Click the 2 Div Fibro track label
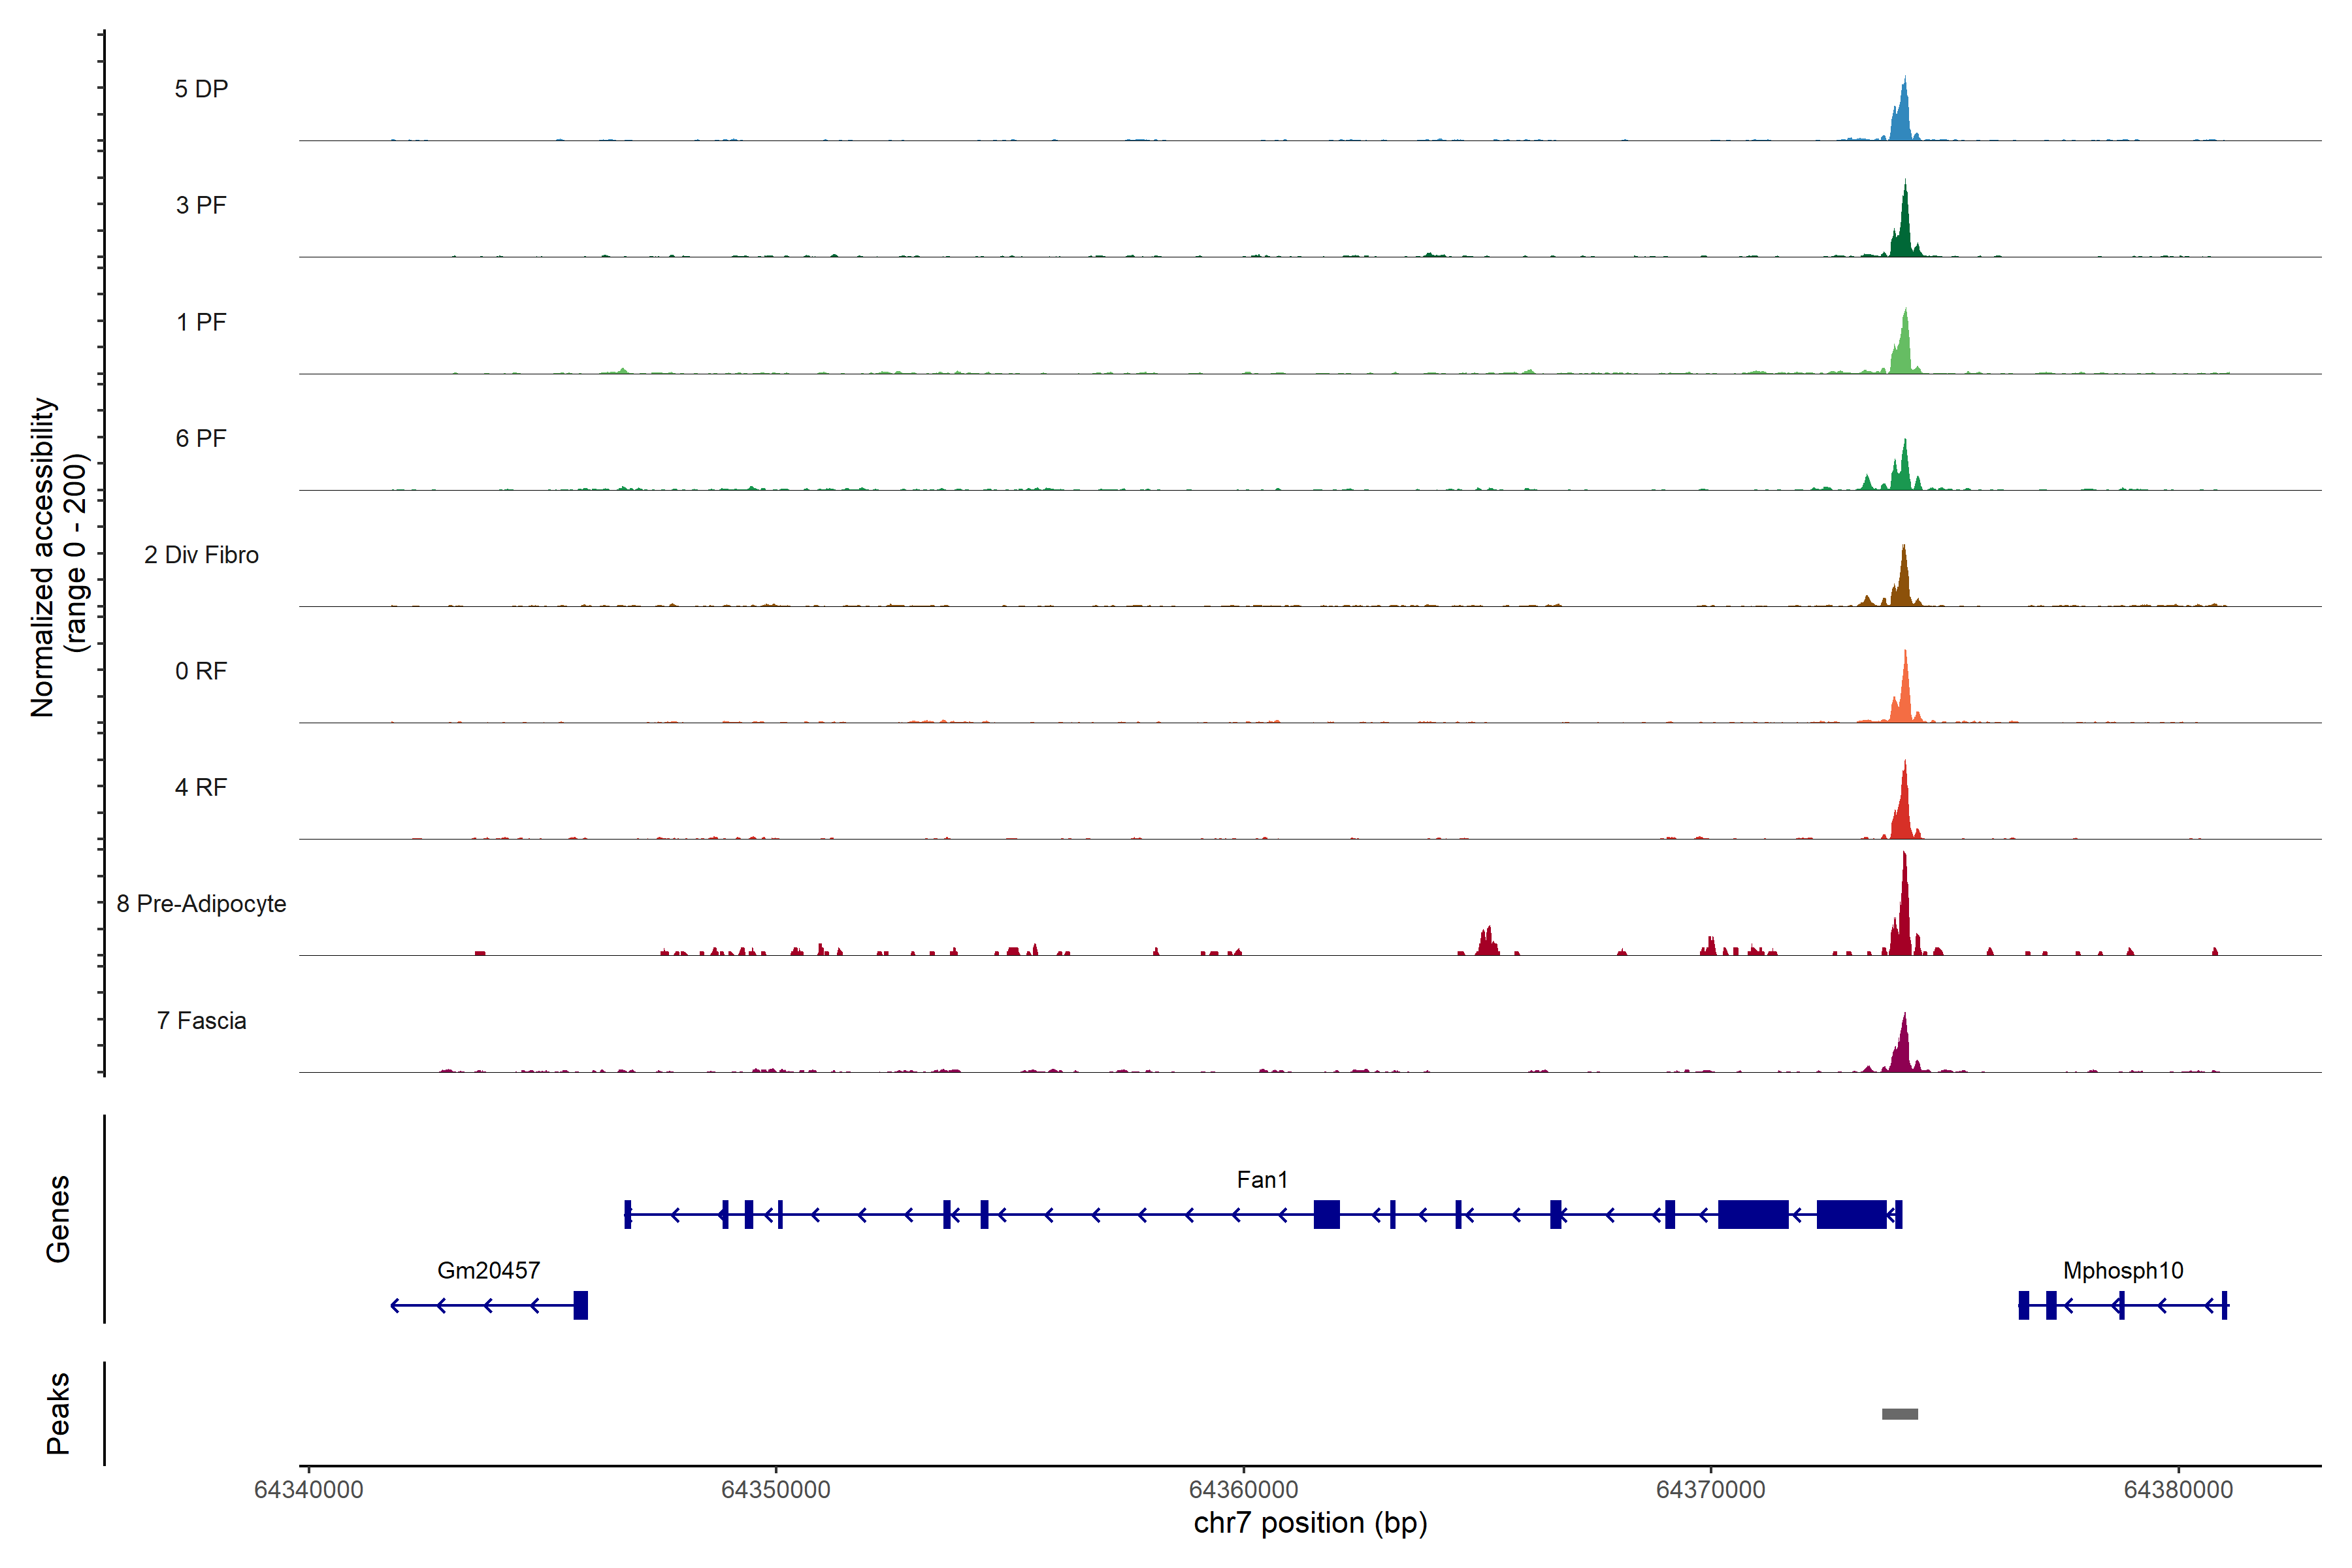The width and height of the screenshot is (2352, 1568). (201, 555)
